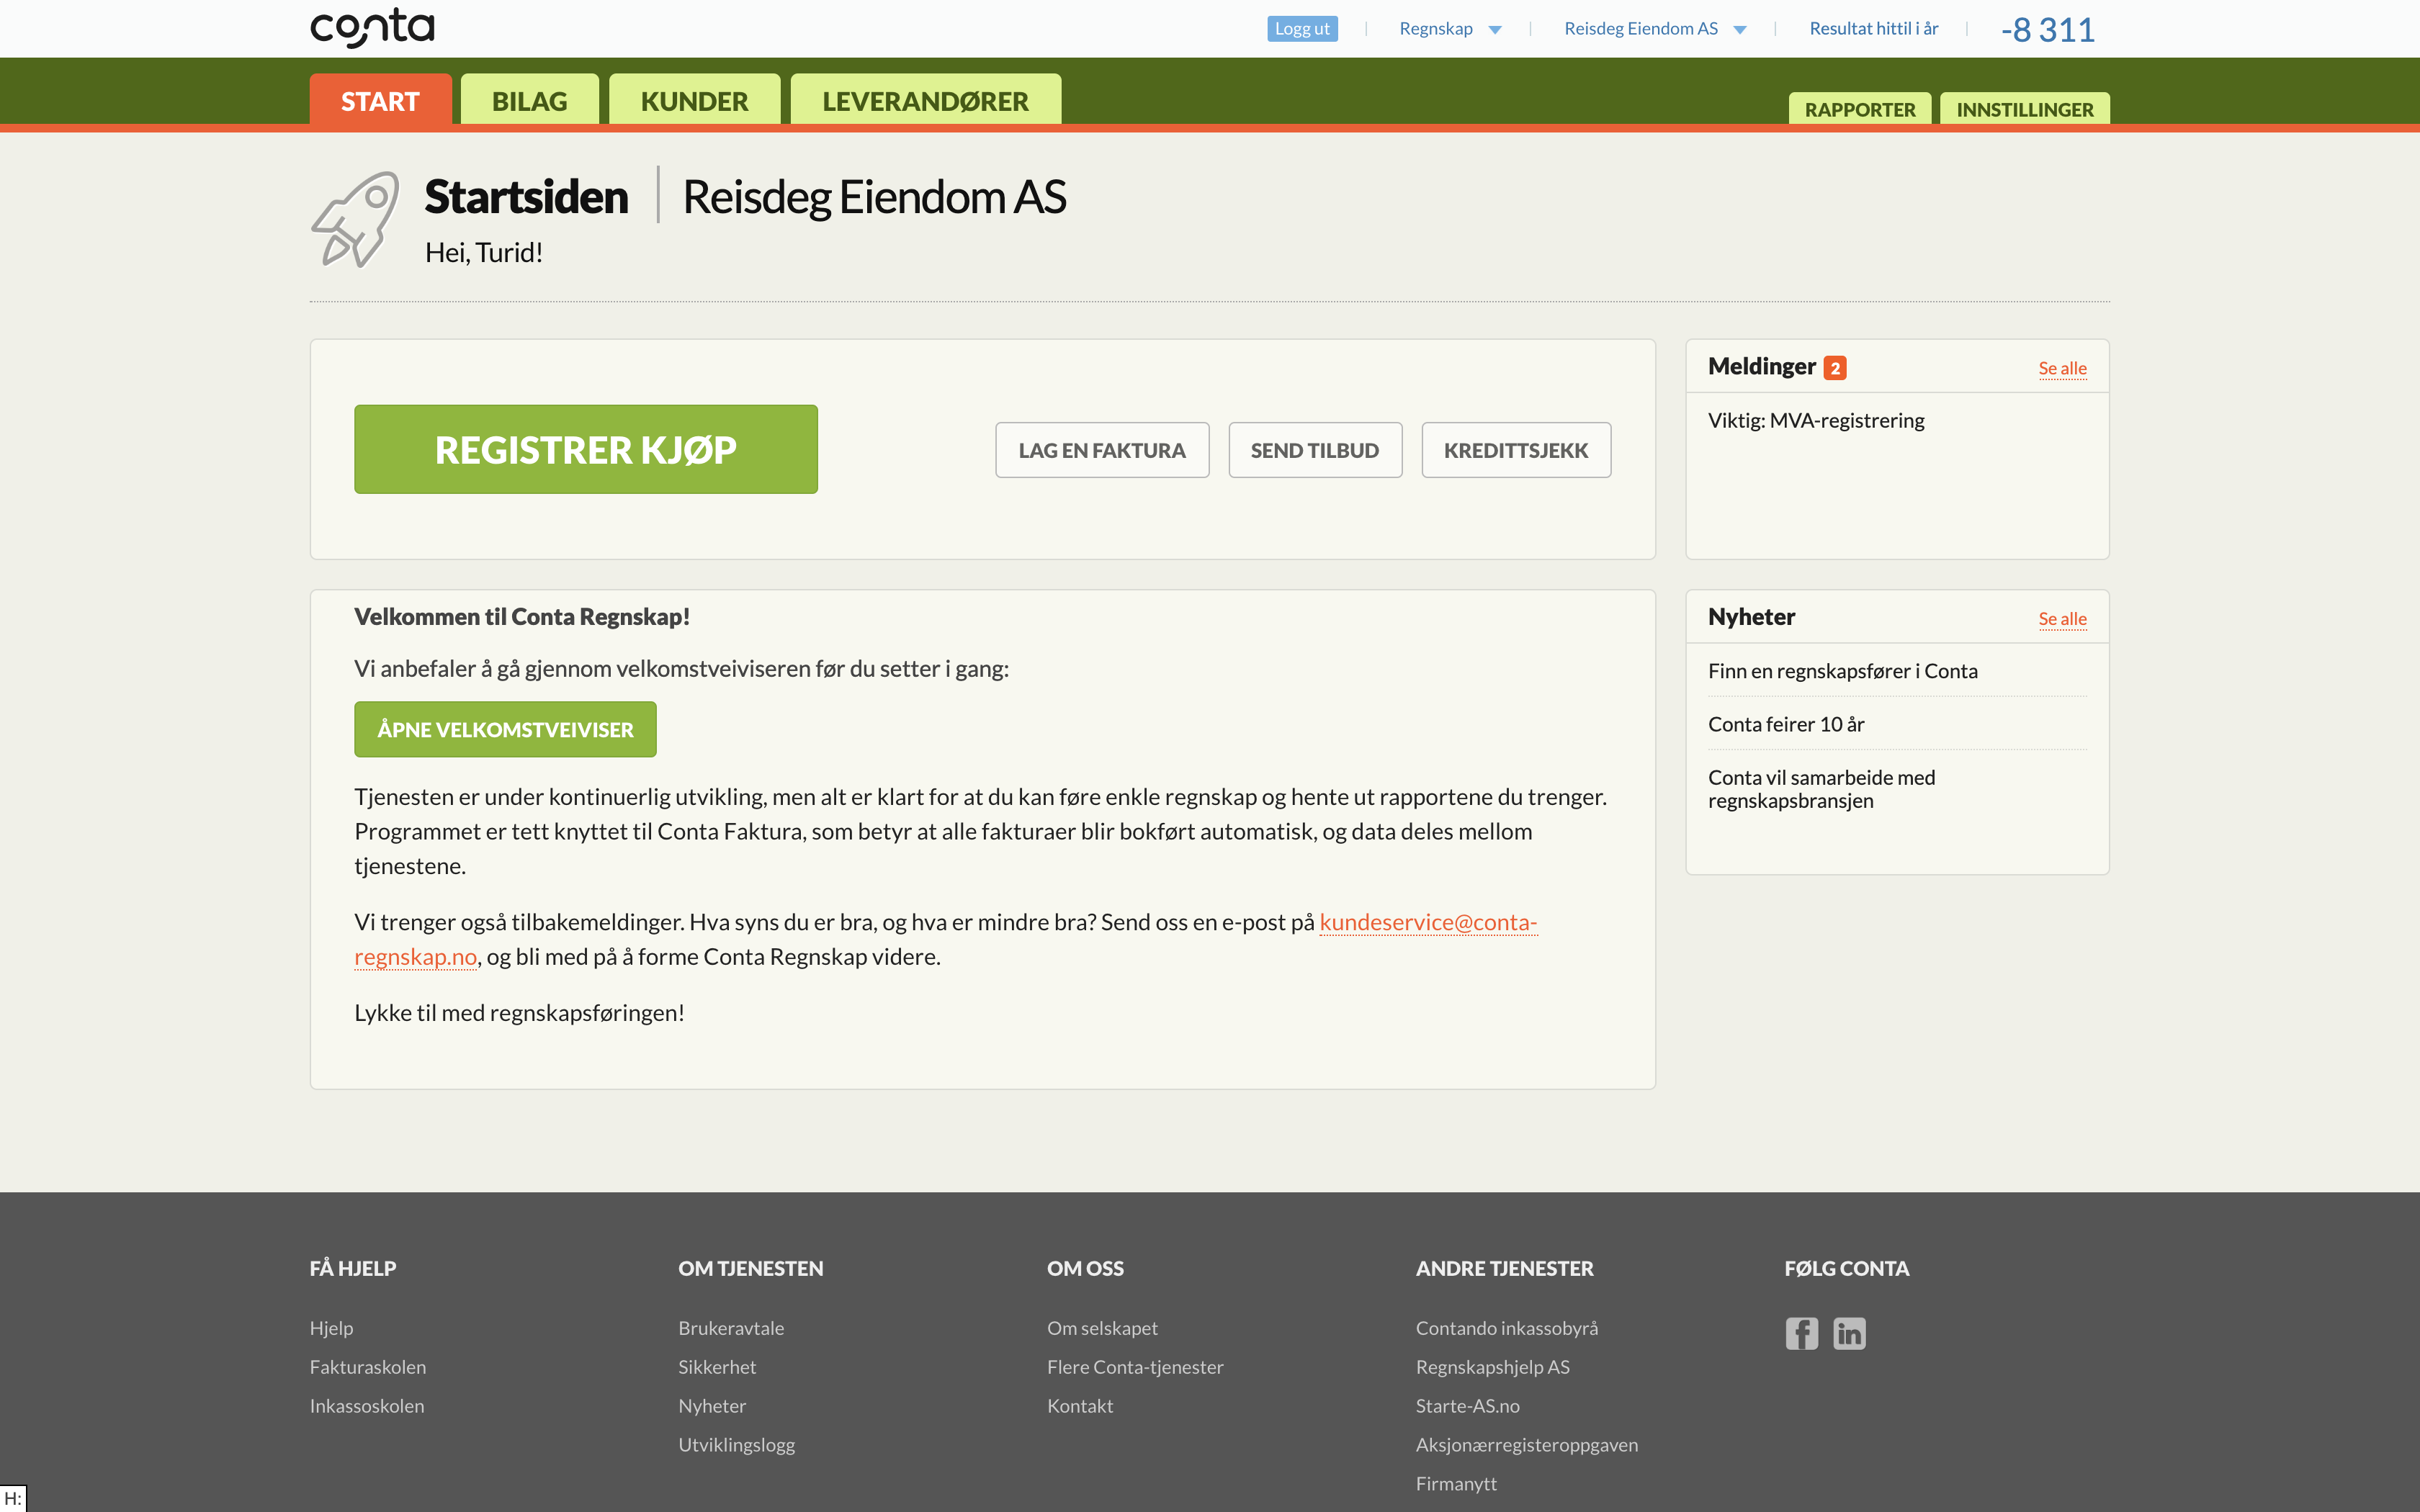2420x1512 pixels.
Task: Click the Utviklingslogg footer link
Action: tap(736, 1445)
